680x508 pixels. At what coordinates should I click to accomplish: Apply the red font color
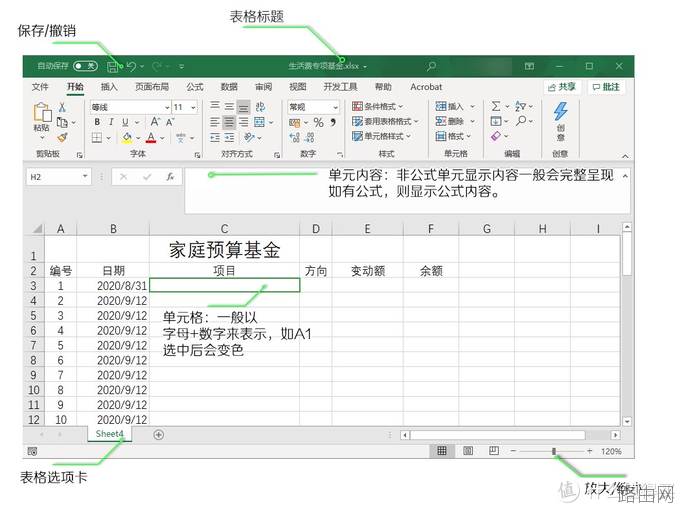[151, 138]
